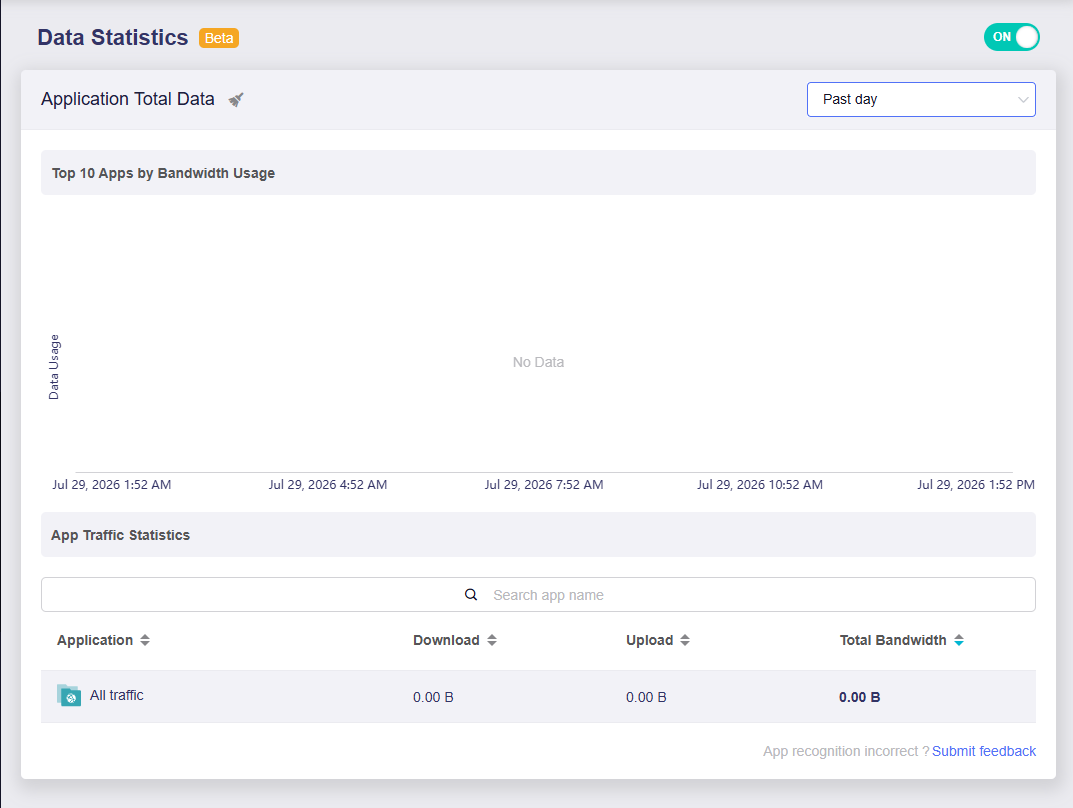This screenshot has height=808, width=1073.
Task: Click the bold 0.00 B total bandwidth value
Action: pos(859,697)
